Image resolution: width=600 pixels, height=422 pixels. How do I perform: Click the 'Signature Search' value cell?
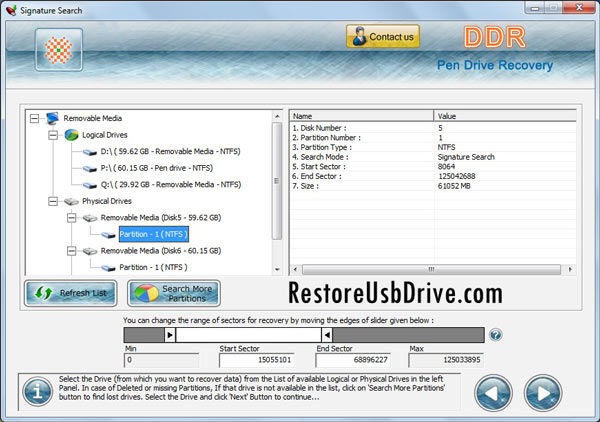(466, 157)
